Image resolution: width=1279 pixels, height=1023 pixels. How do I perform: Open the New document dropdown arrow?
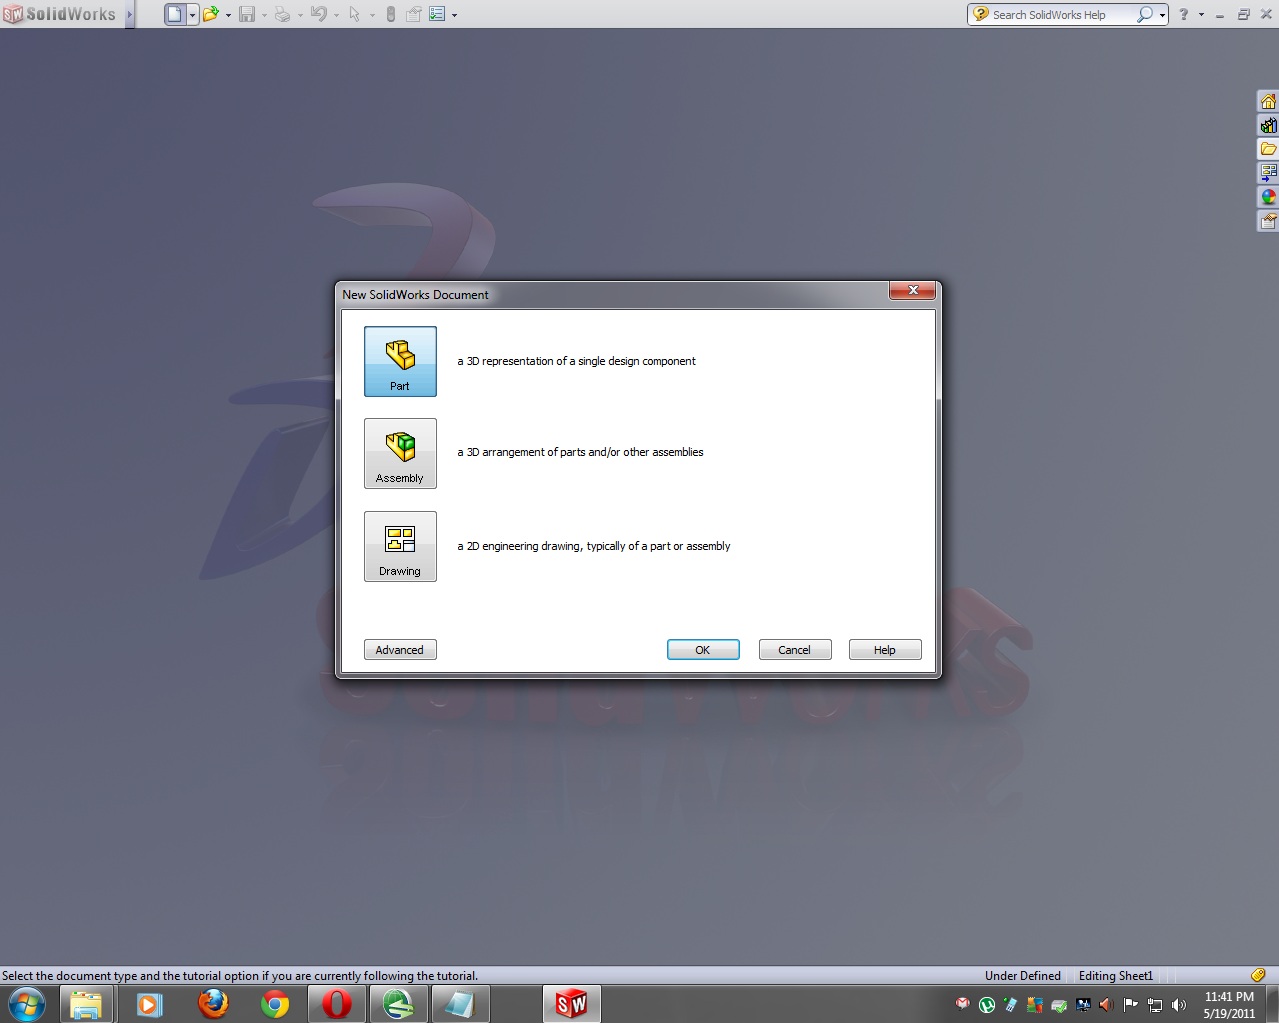pos(192,15)
